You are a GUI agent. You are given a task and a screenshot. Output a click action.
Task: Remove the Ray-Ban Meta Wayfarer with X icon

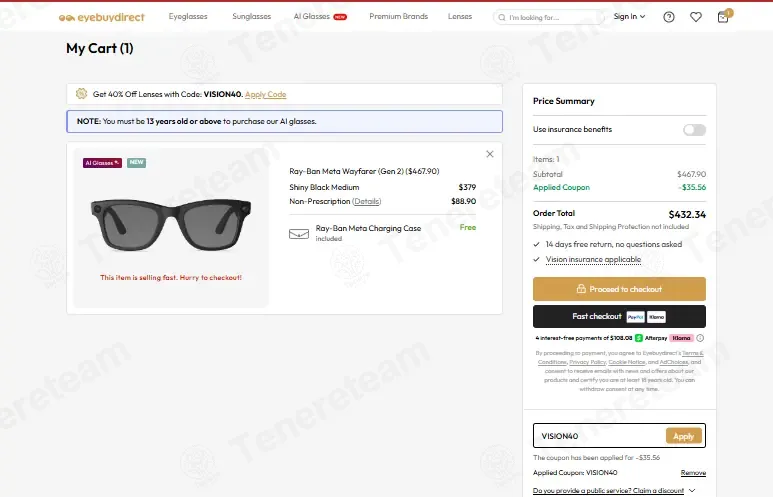click(490, 154)
